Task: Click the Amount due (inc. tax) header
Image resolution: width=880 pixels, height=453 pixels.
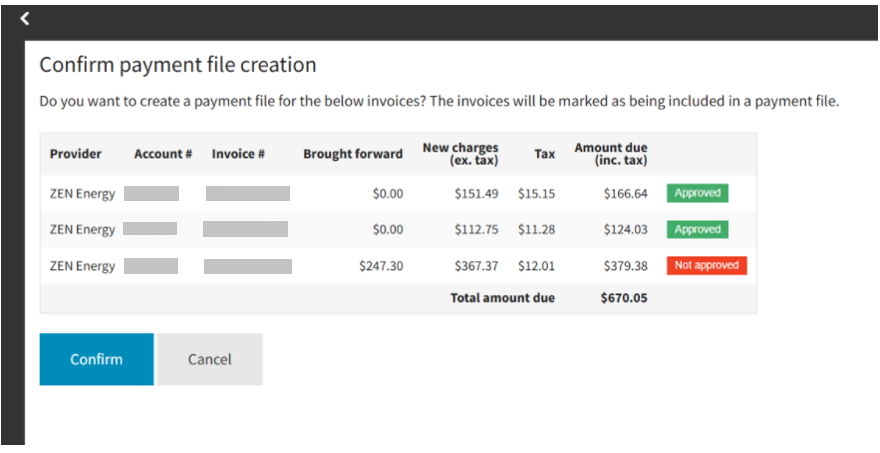Action: pyautogui.click(x=610, y=154)
